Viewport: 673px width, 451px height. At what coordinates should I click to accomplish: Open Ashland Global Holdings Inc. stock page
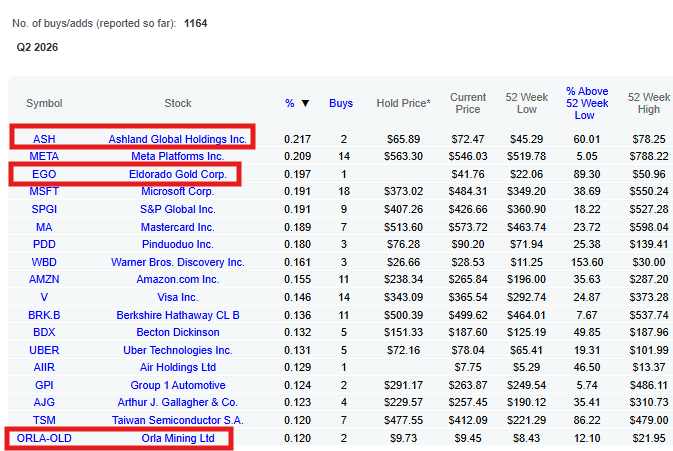pyautogui.click(x=178, y=139)
